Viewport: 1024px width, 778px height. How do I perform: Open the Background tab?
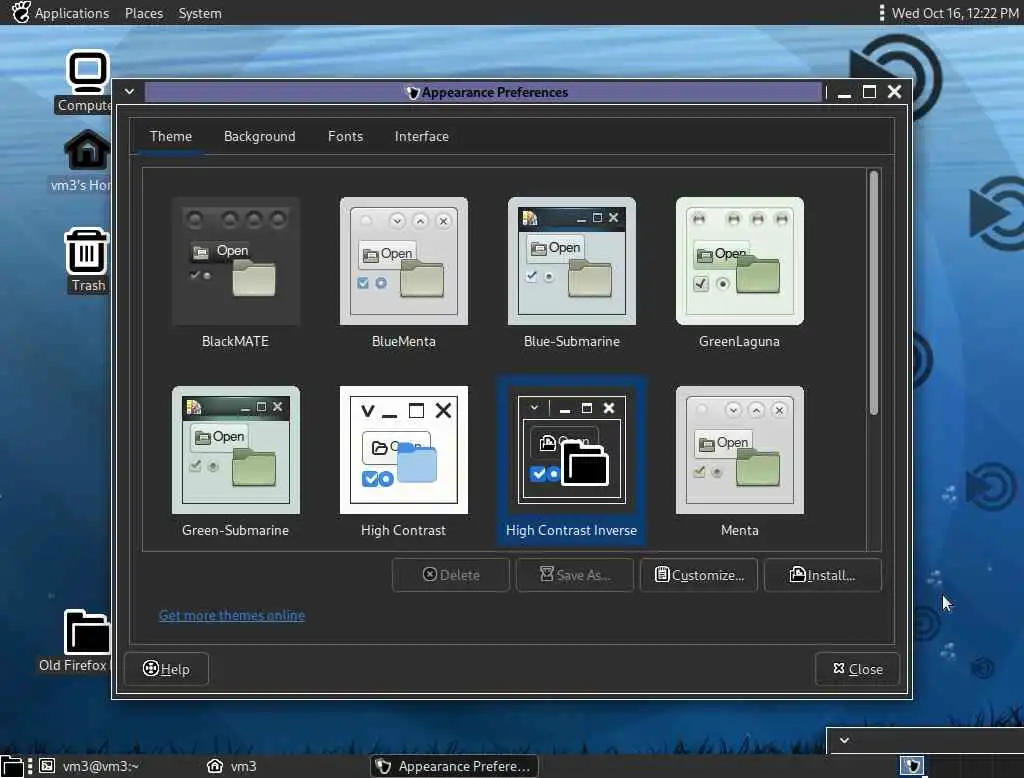[x=259, y=136]
